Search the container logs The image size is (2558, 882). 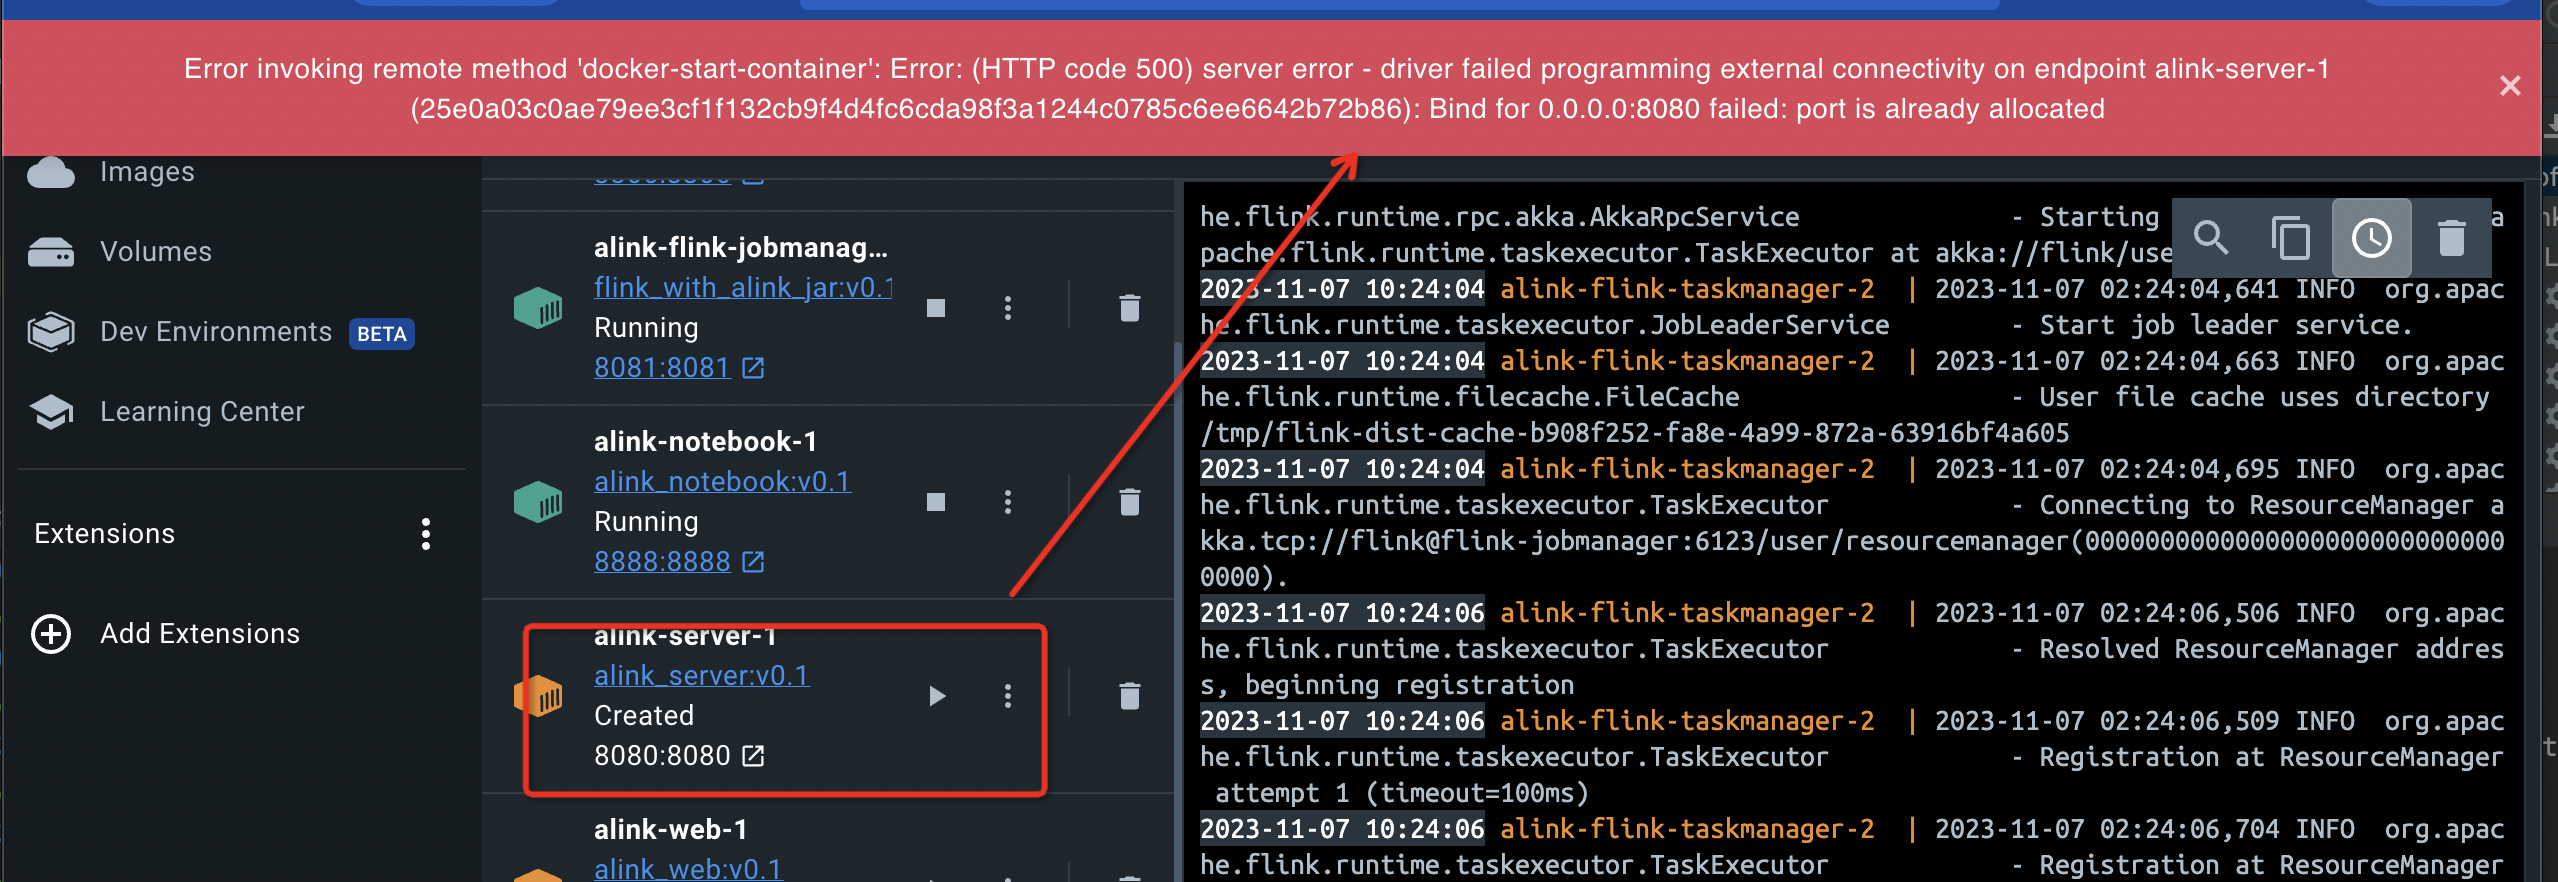(x=2212, y=238)
